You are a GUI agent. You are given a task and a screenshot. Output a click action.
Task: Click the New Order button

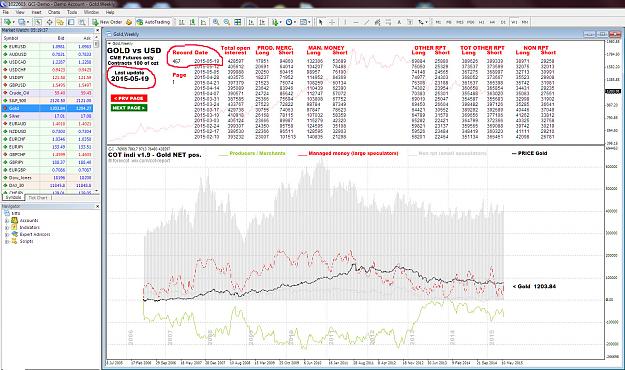click(107, 22)
